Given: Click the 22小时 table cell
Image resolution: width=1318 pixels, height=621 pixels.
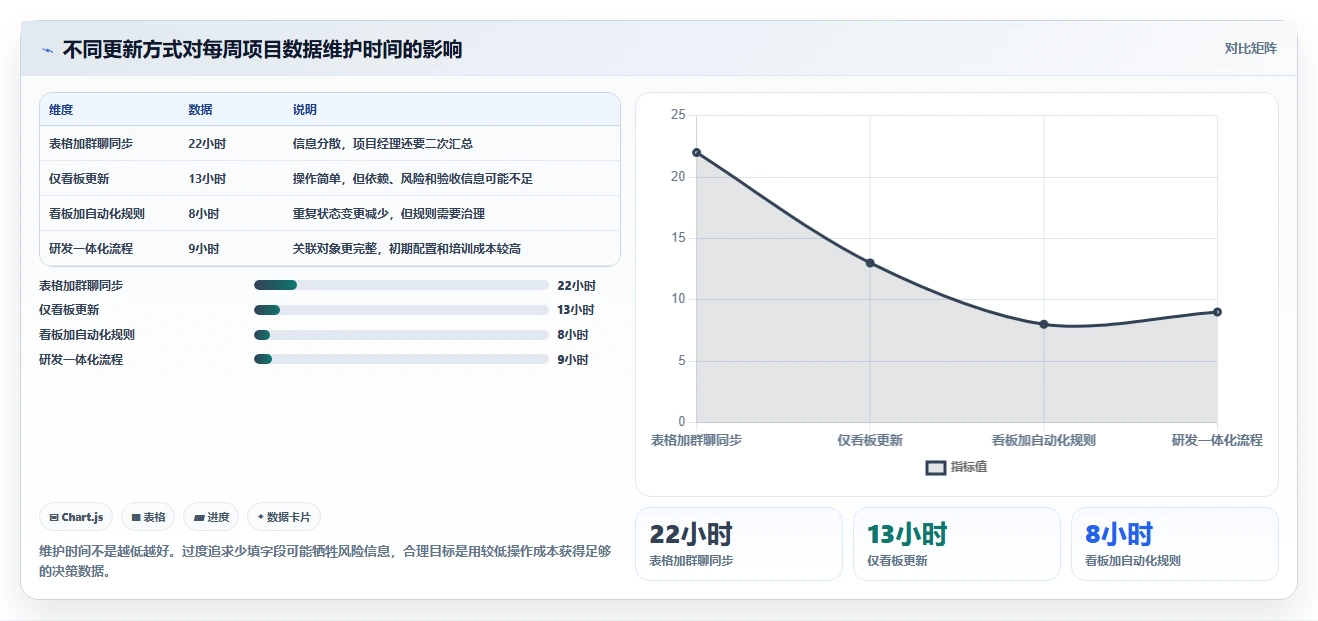Looking at the screenshot, I should pyautogui.click(x=207, y=144).
